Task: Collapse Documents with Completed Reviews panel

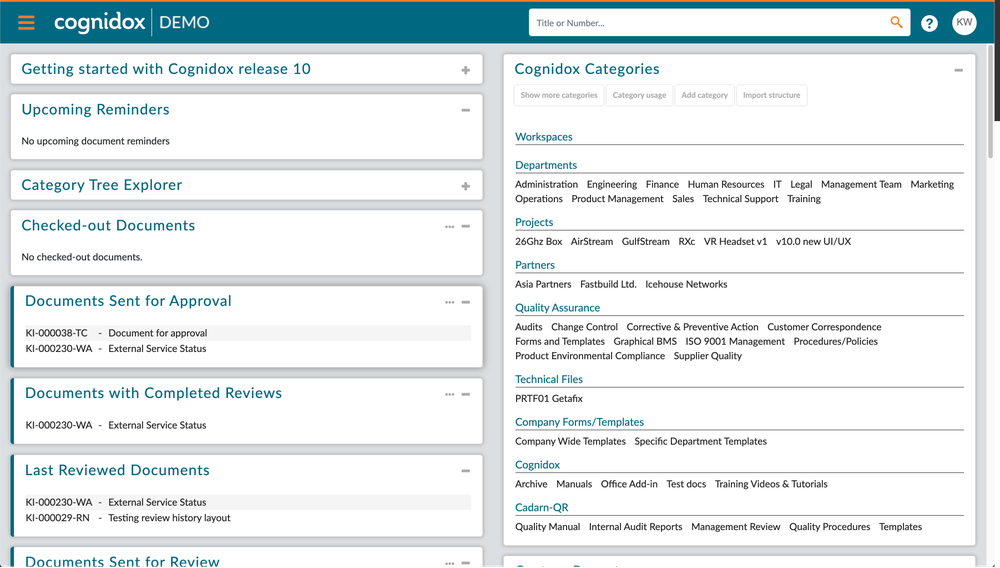Action: [x=466, y=395]
